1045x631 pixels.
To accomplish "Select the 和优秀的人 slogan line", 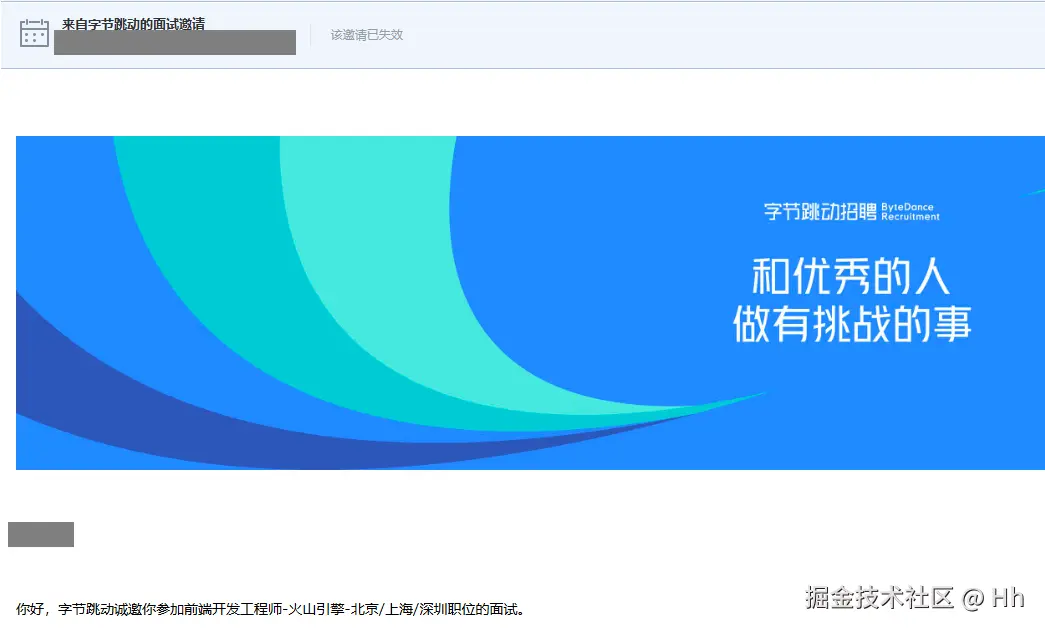I will (x=851, y=276).
